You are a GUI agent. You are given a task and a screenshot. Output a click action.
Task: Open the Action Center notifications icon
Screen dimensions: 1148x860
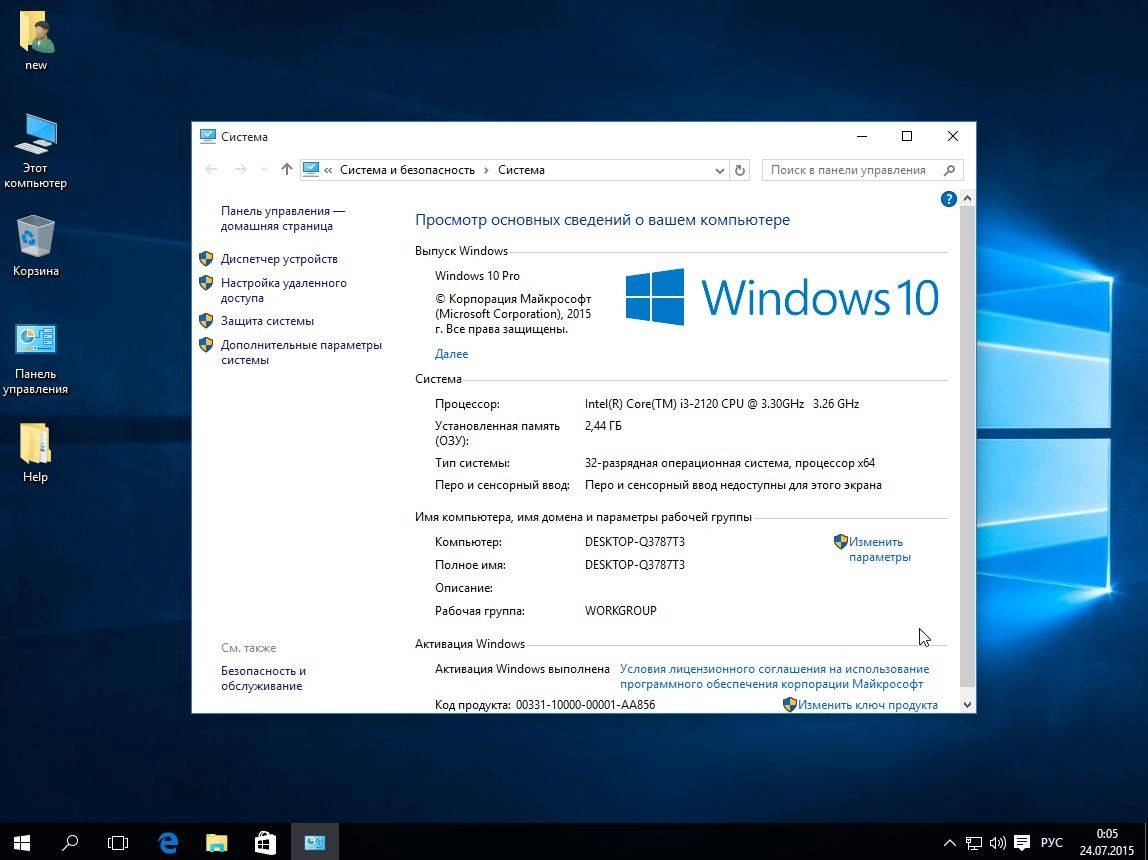[1022, 843]
